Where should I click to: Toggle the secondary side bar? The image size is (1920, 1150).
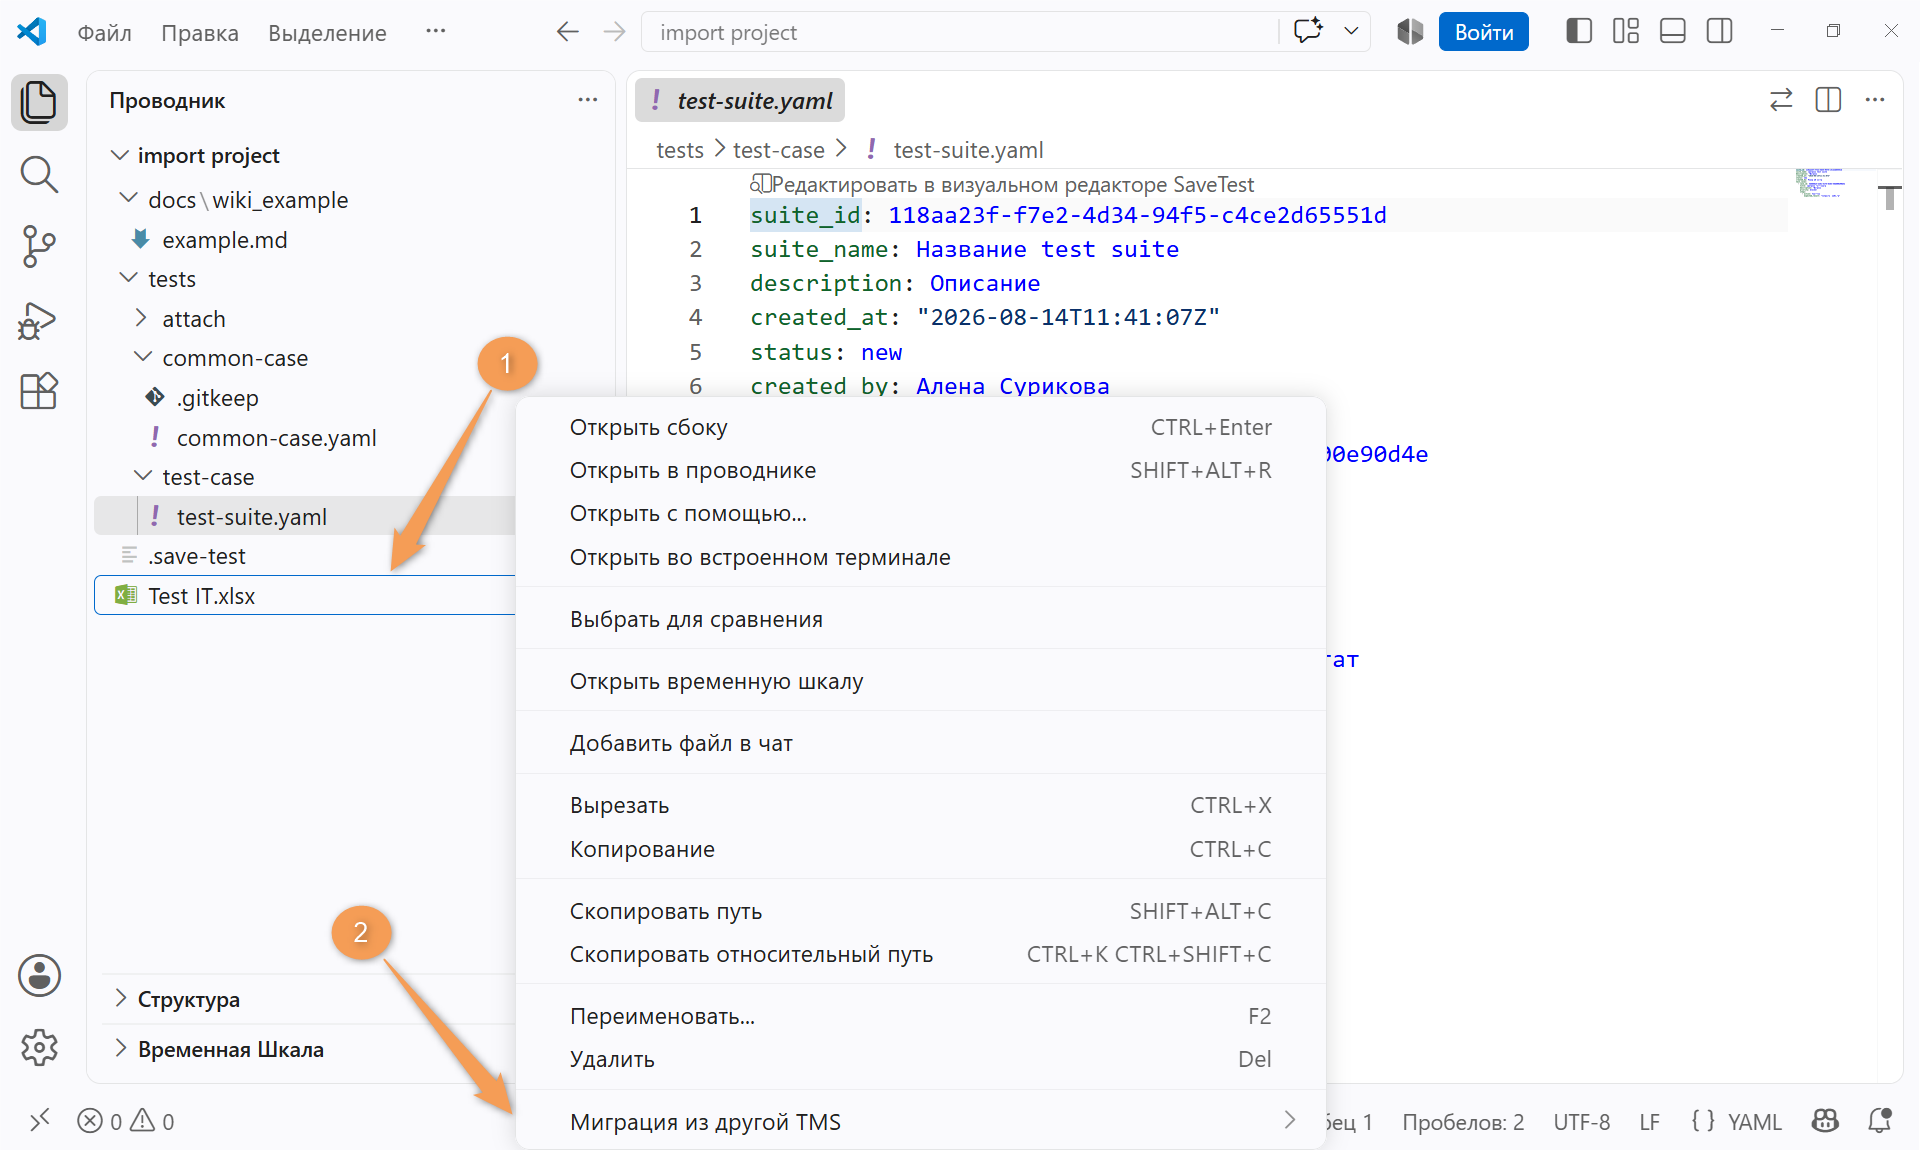pos(1720,32)
